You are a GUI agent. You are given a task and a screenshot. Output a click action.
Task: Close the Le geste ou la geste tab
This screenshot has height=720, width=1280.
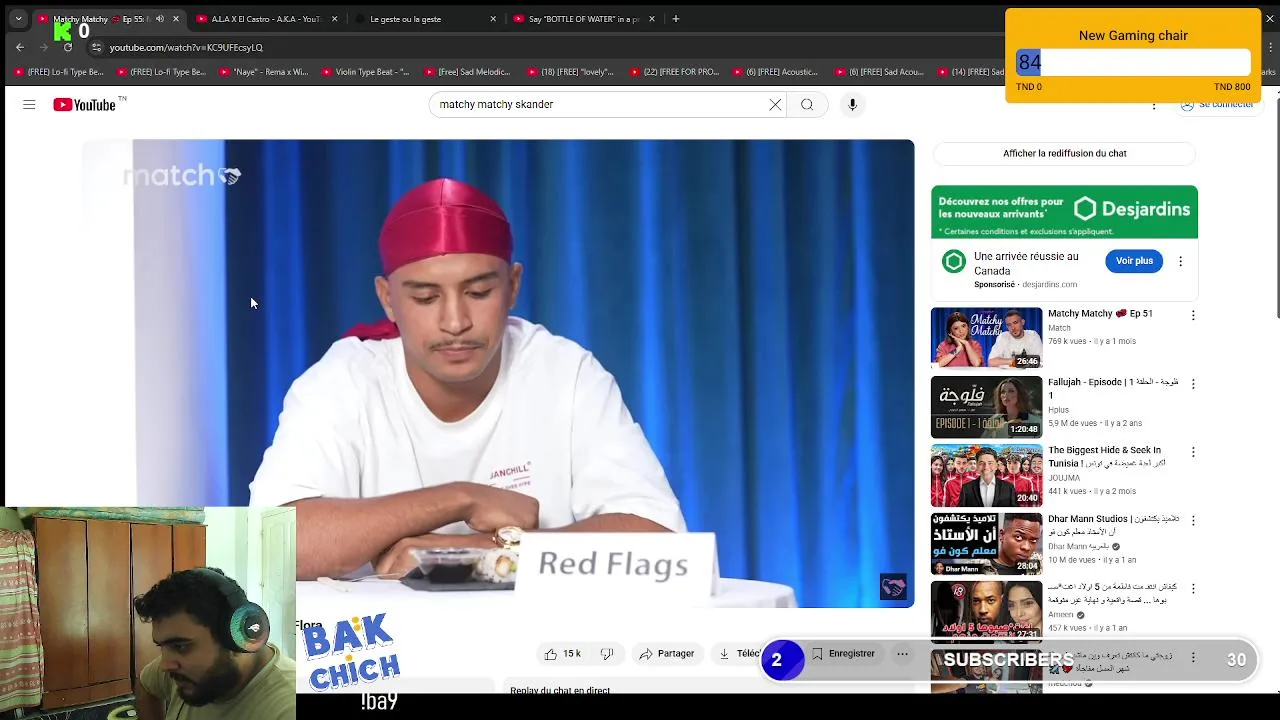coord(493,19)
